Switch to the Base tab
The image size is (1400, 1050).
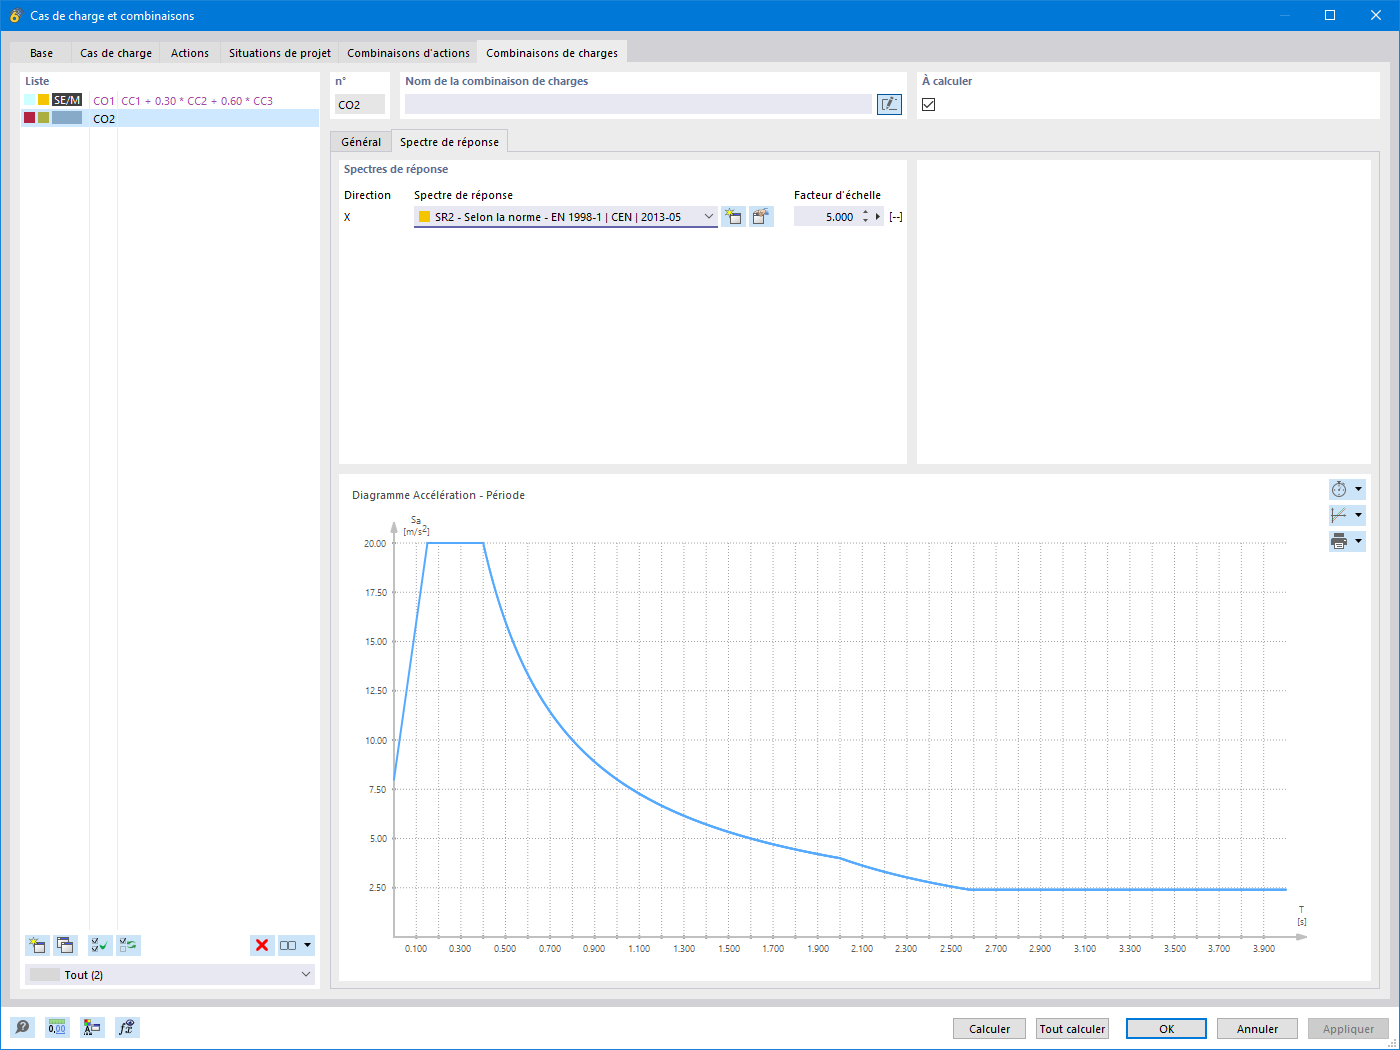[x=41, y=53]
